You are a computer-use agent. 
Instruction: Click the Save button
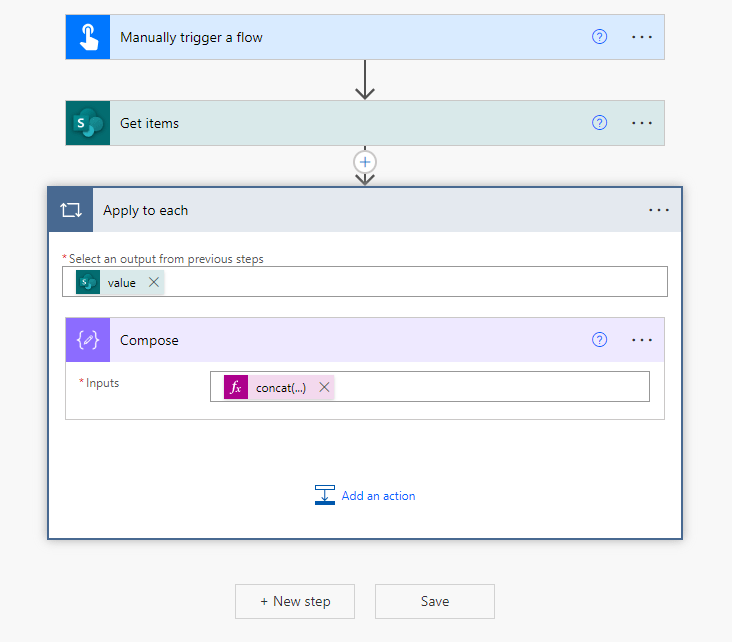(x=435, y=601)
